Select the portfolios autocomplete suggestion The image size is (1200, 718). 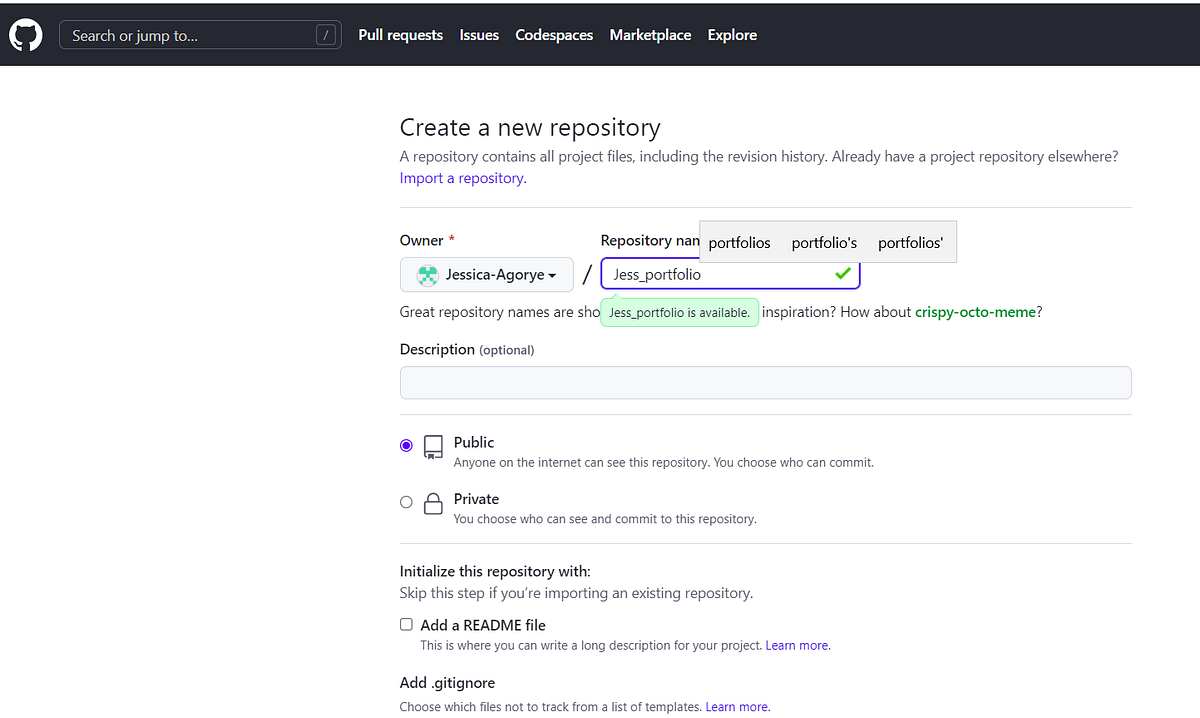coord(739,242)
